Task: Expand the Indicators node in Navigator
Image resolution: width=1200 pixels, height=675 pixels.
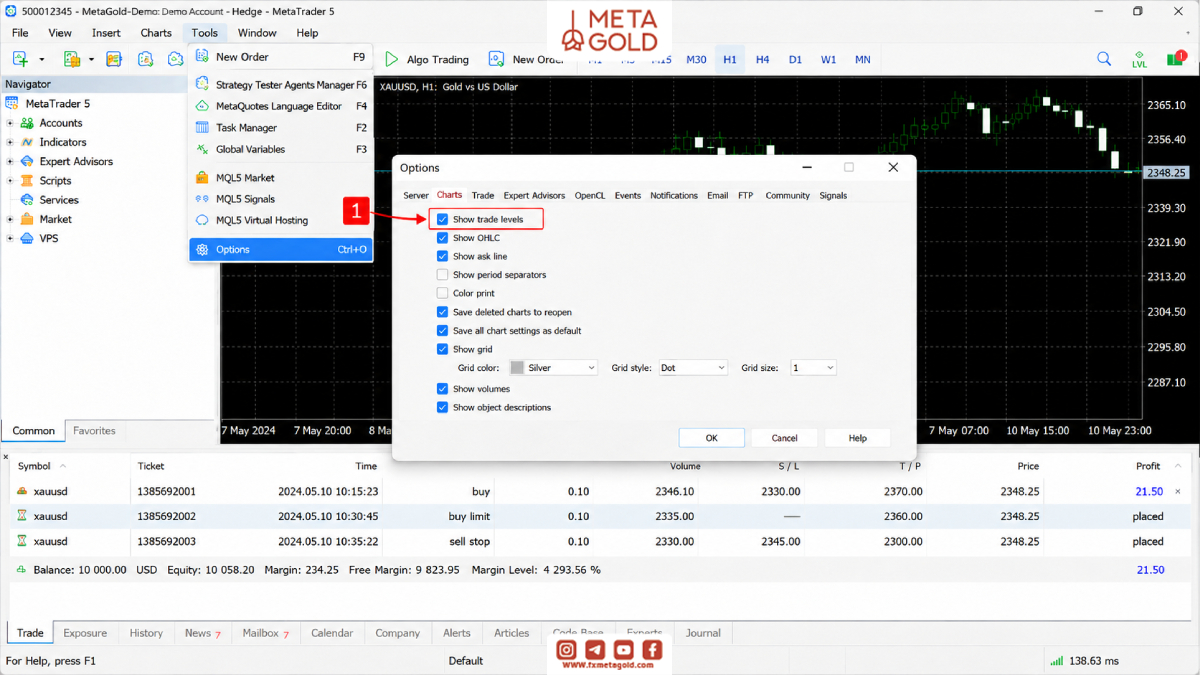Action: click(x=10, y=142)
